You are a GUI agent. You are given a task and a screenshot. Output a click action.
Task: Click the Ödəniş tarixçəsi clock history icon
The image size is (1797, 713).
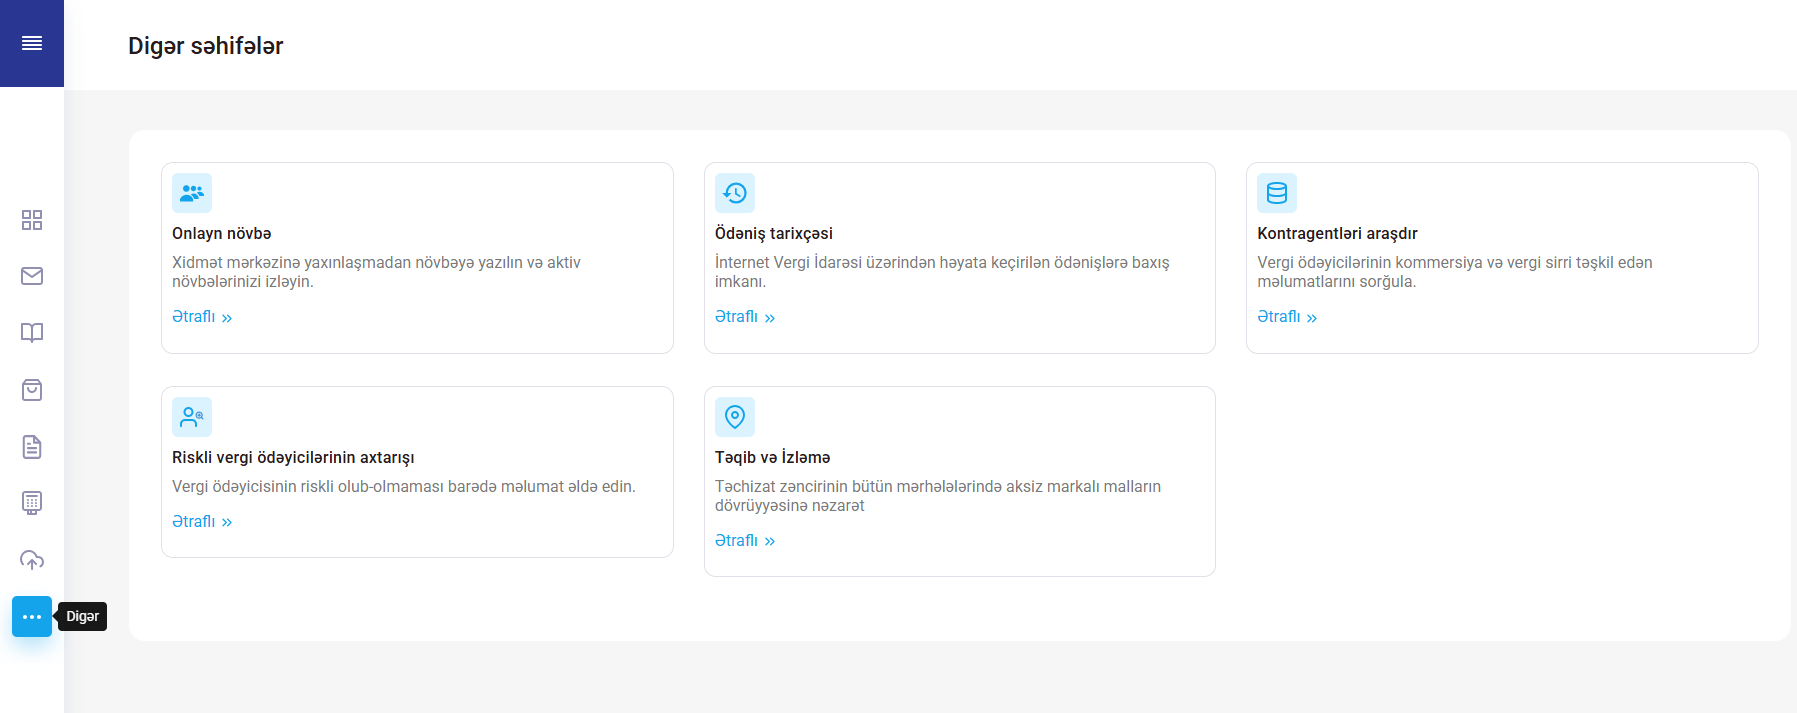(x=735, y=193)
